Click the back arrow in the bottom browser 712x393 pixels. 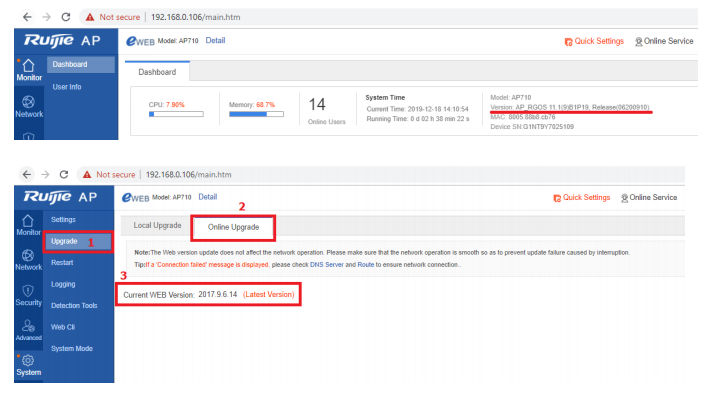(27, 174)
